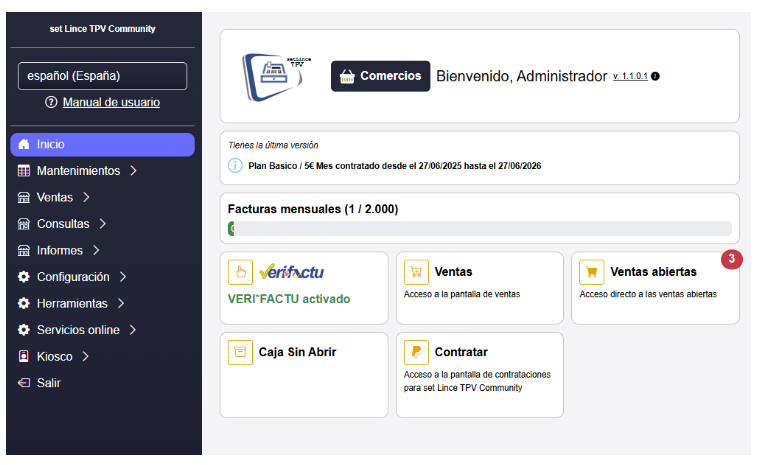The height and width of the screenshot is (465, 762).
Task: Click the PayPal icon in Contratar card
Action: (416, 352)
